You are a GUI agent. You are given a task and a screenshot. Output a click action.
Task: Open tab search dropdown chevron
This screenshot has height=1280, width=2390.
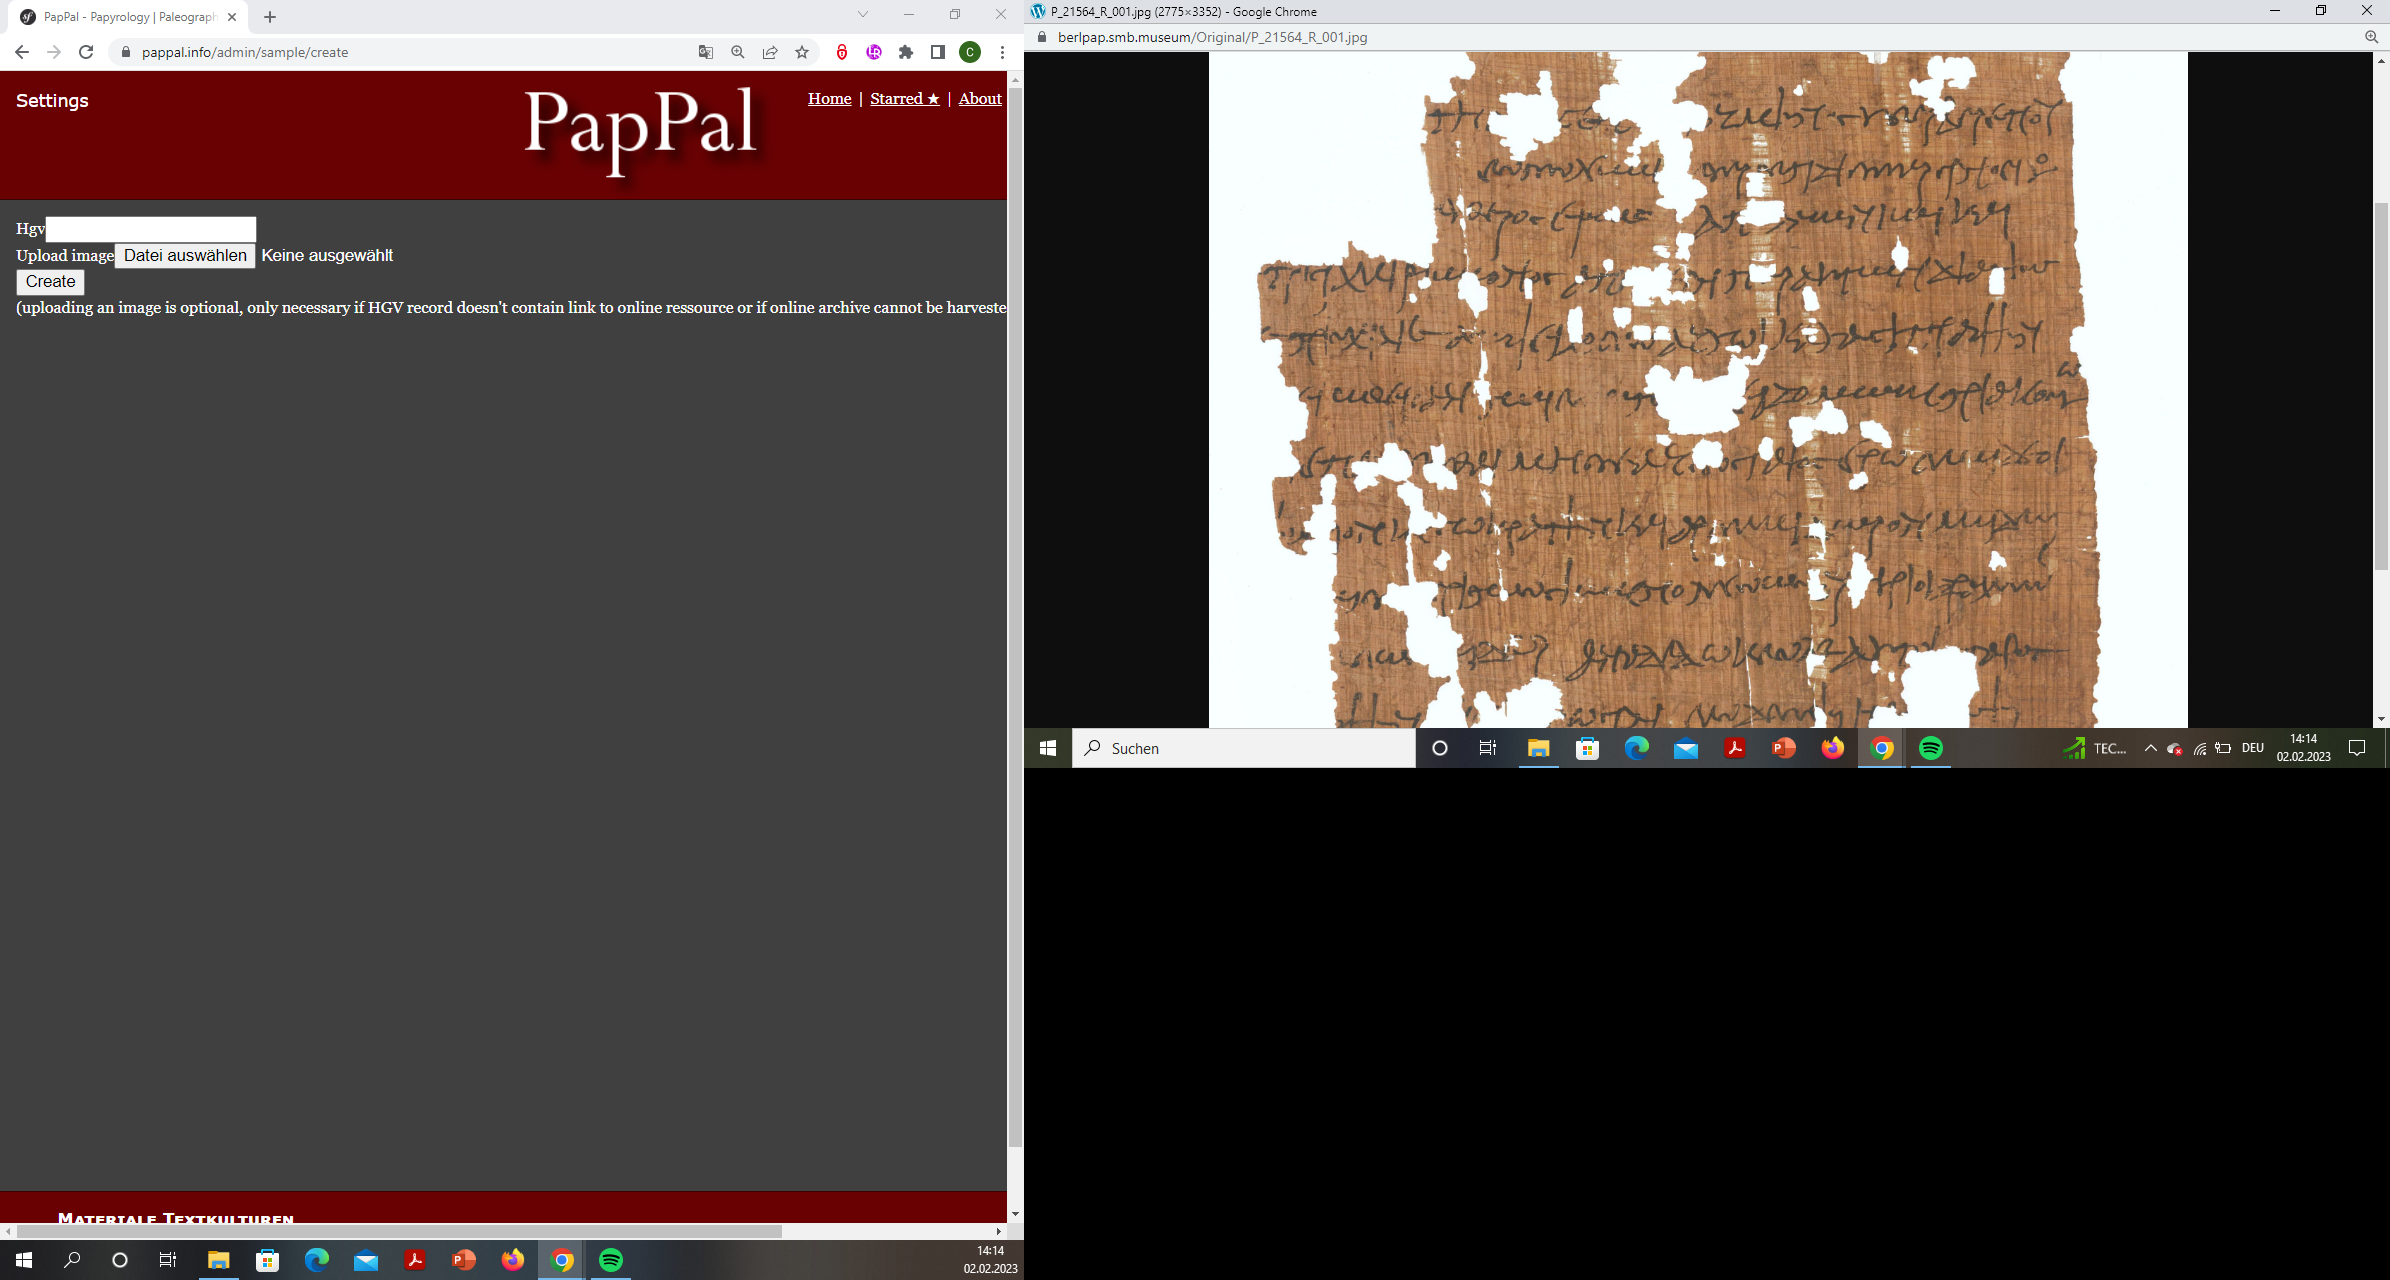(863, 14)
